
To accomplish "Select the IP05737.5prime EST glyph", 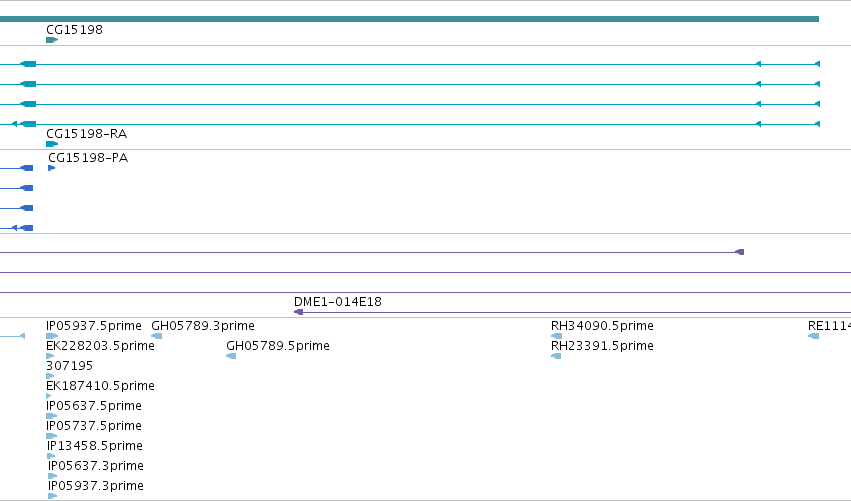I will 52,436.
